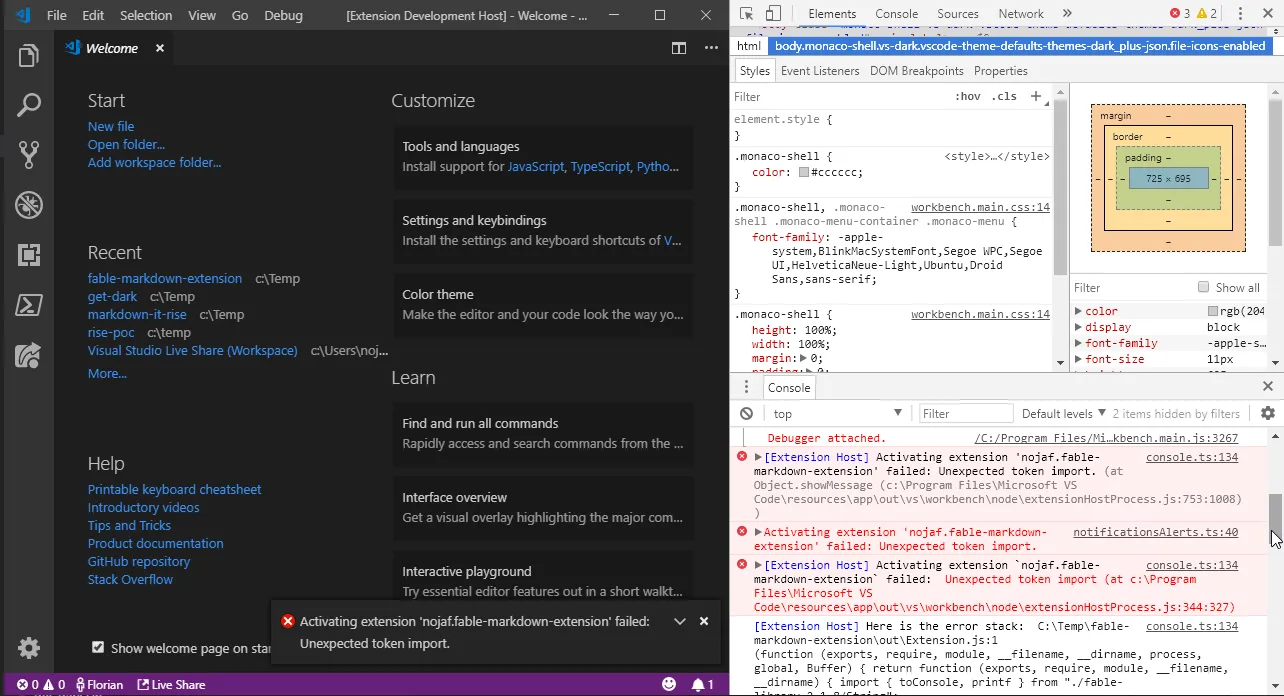Image resolution: width=1284 pixels, height=696 pixels.
Task: Toggle the .cls class editor
Action: tap(1003, 97)
